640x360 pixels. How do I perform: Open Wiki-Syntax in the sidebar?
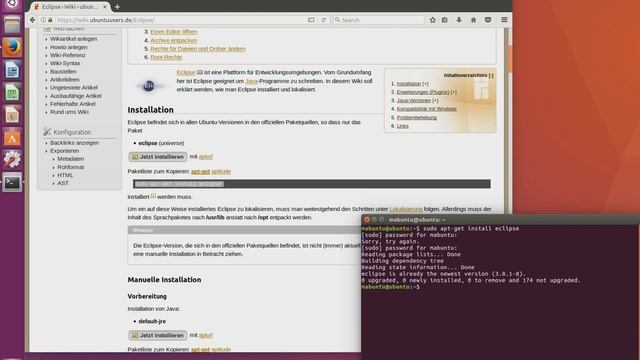(x=65, y=63)
